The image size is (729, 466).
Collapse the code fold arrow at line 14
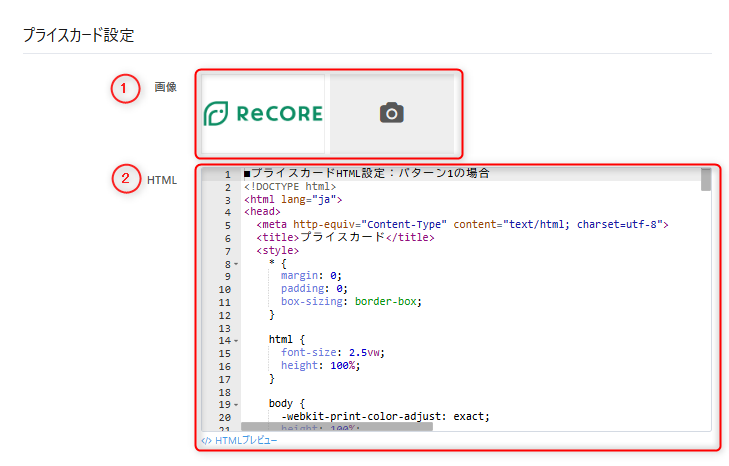pyautogui.click(x=236, y=340)
